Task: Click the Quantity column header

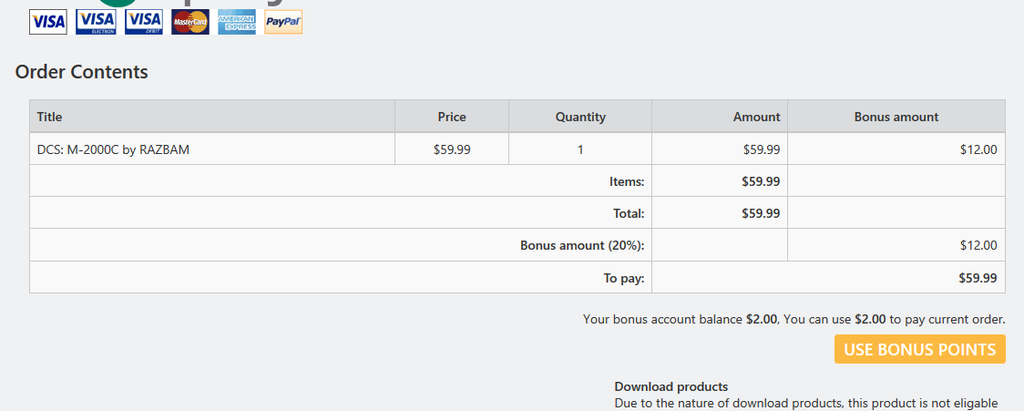Action: [x=580, y=117]
